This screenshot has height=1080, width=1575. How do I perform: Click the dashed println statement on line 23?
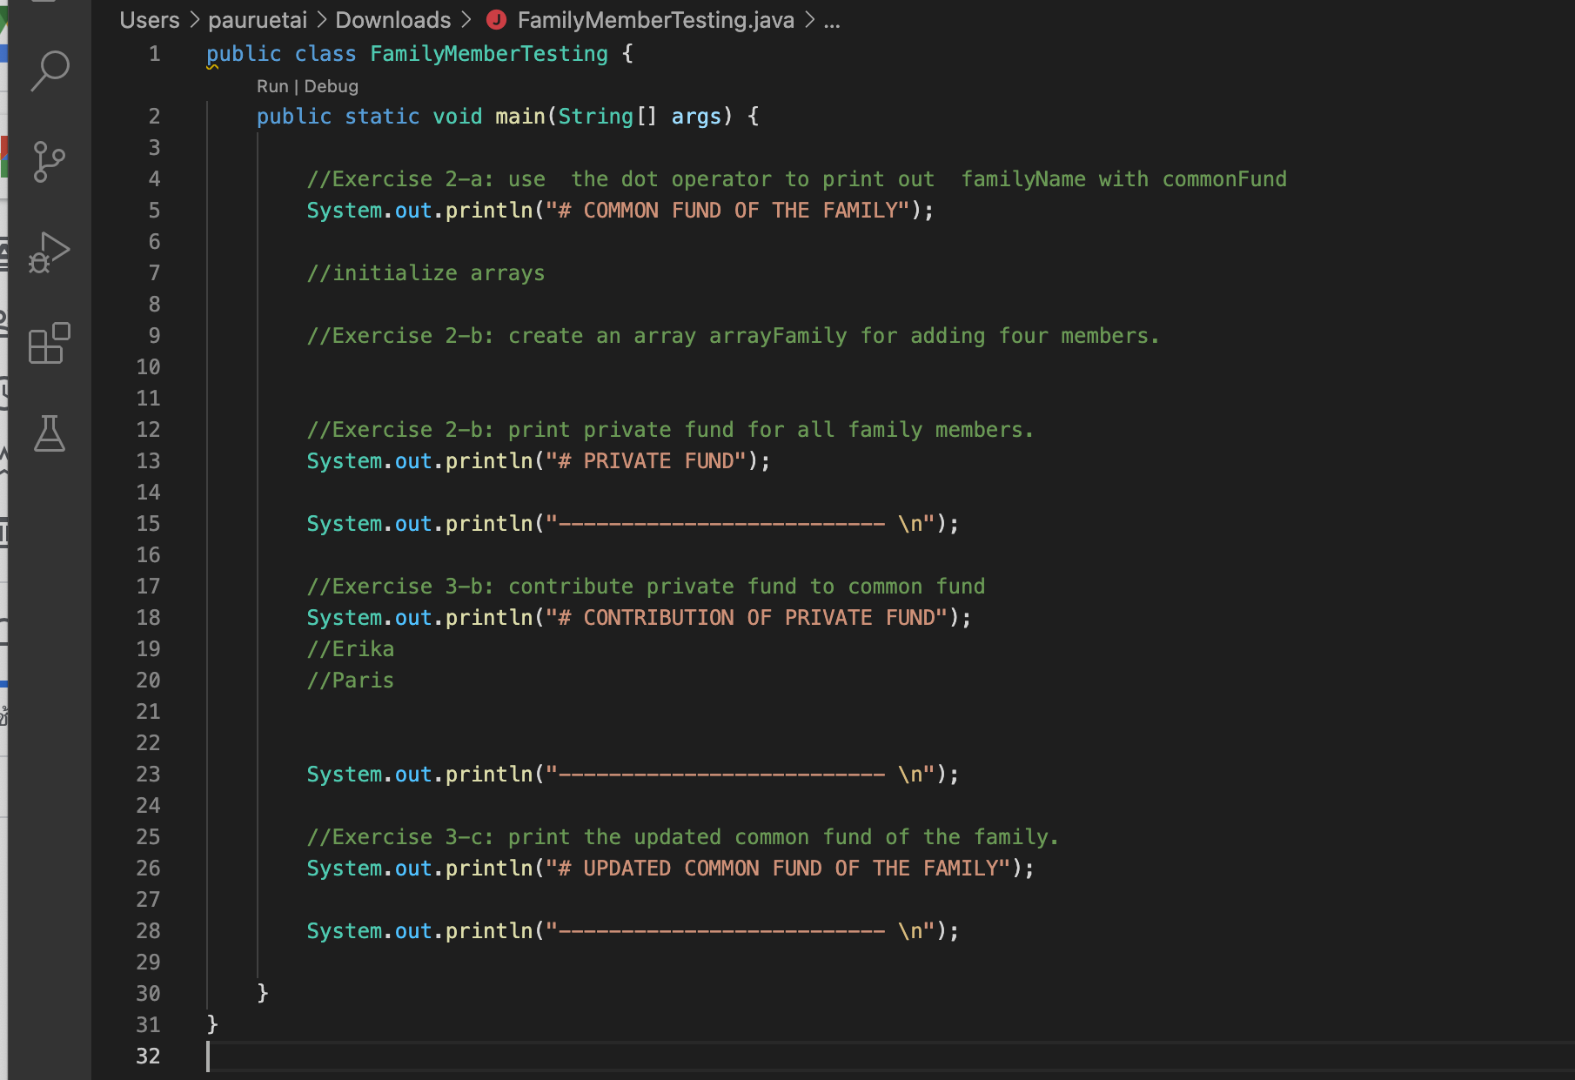pyautogui.click(x=633, y=775)
